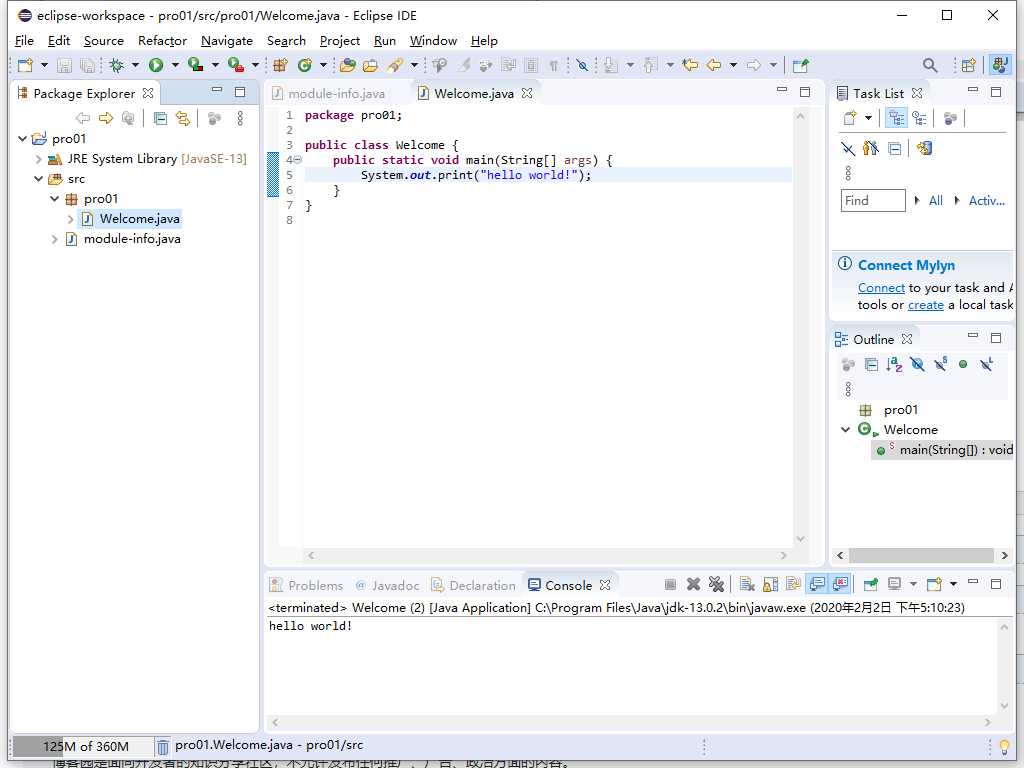Collapse the src folder node

38,179
